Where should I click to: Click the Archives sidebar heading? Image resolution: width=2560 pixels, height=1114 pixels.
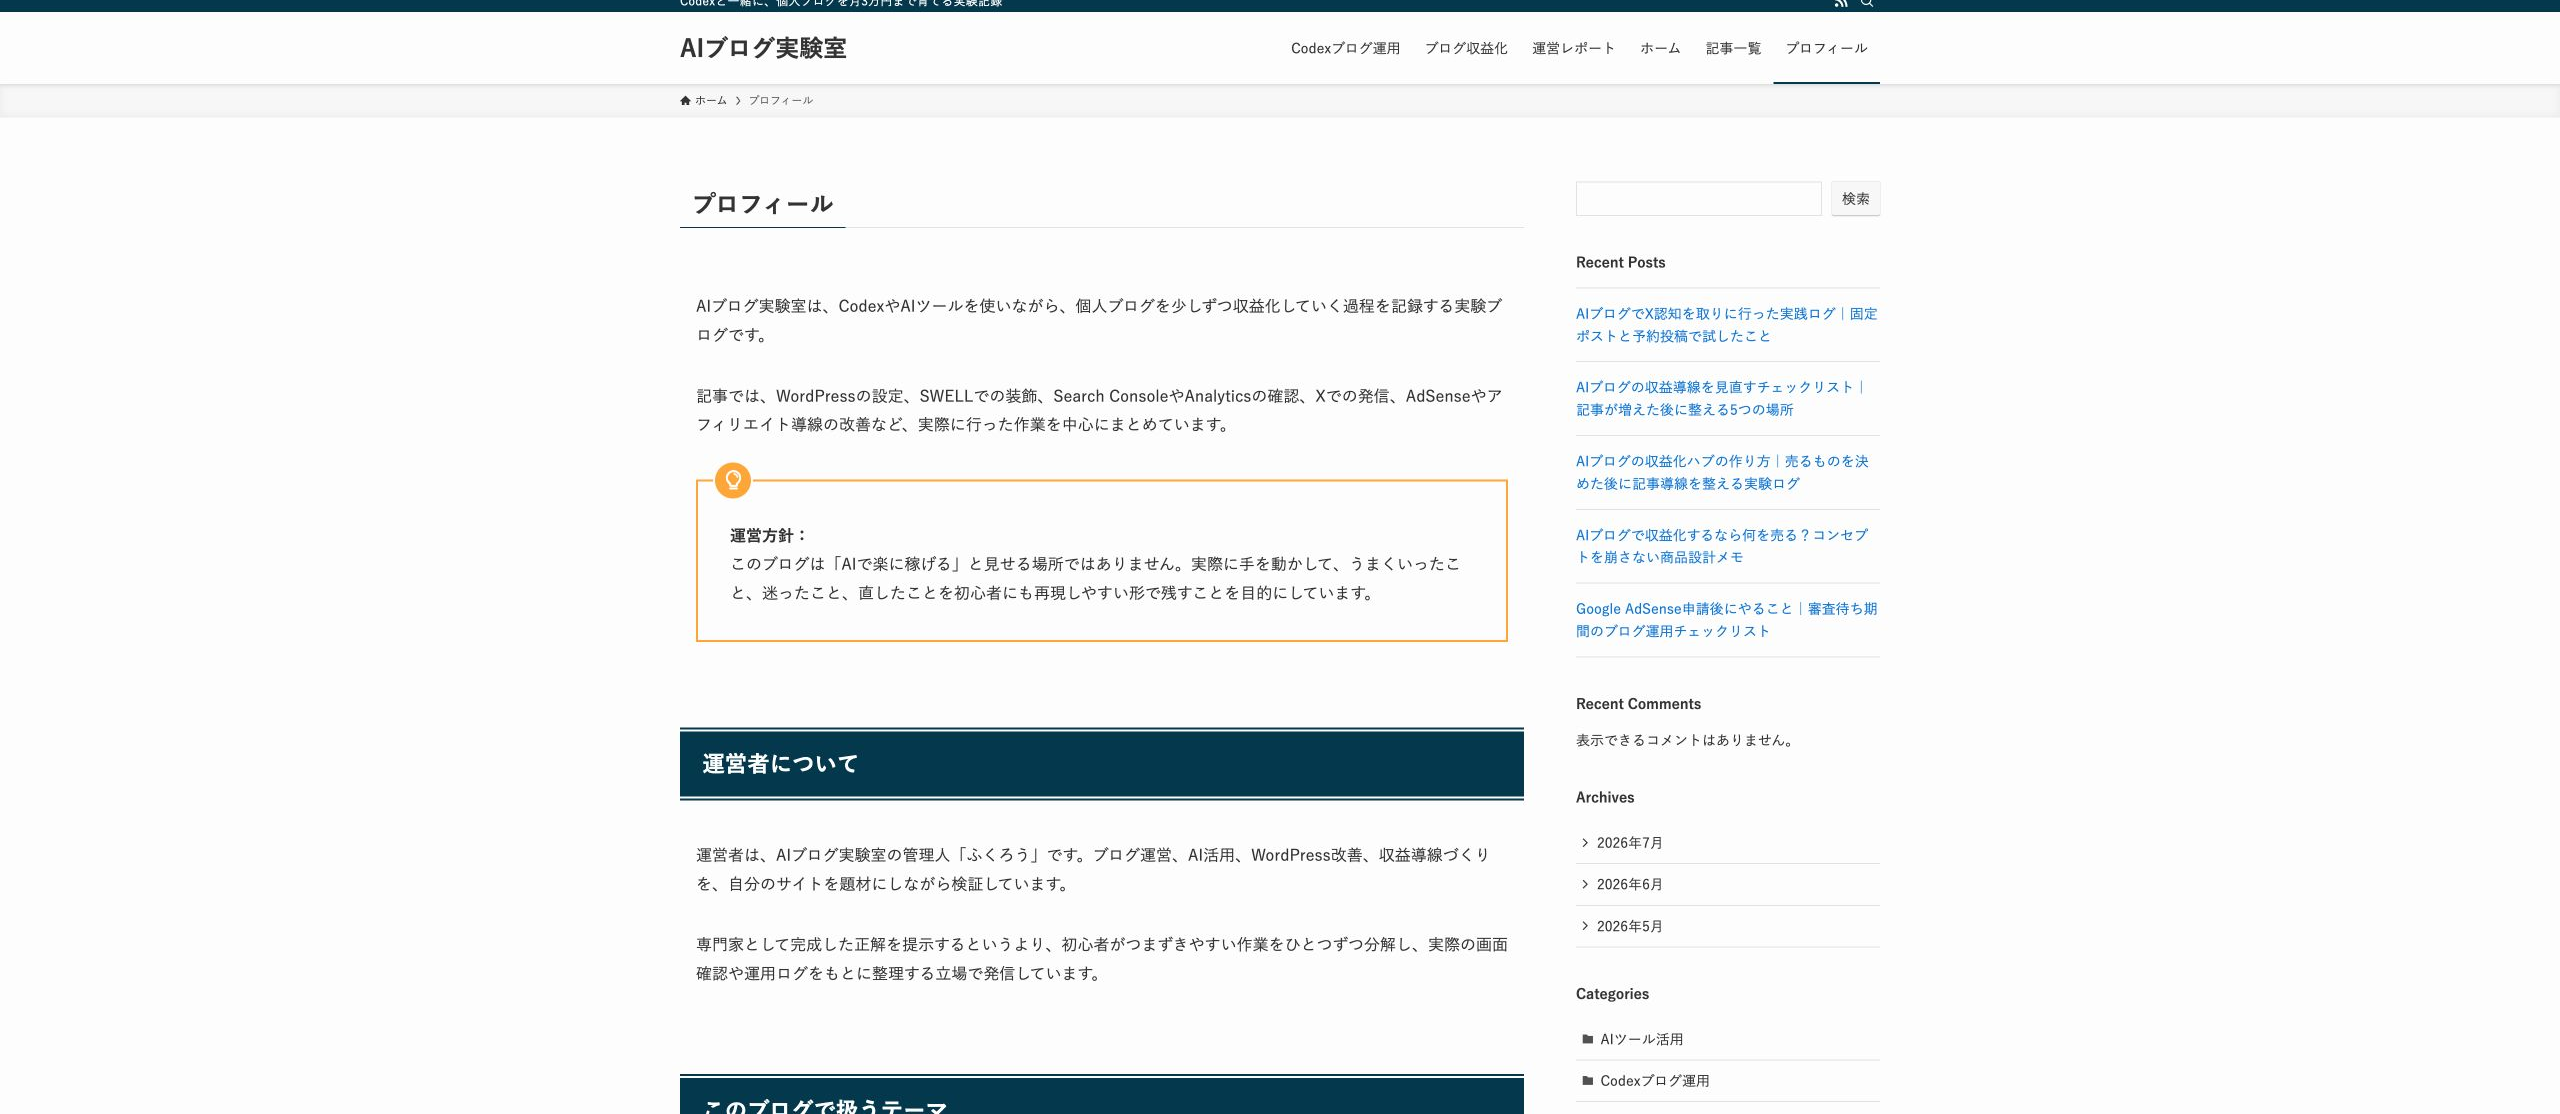coord(1605,797)
